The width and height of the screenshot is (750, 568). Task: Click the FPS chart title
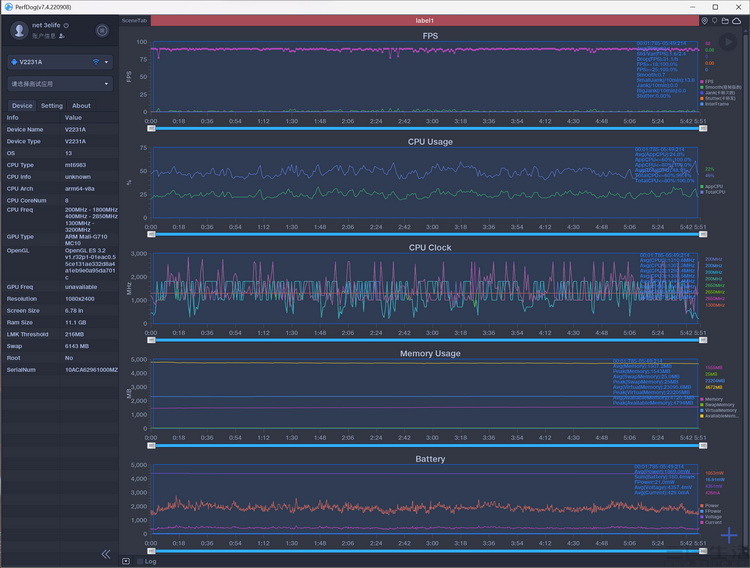(x=430, y=36)
